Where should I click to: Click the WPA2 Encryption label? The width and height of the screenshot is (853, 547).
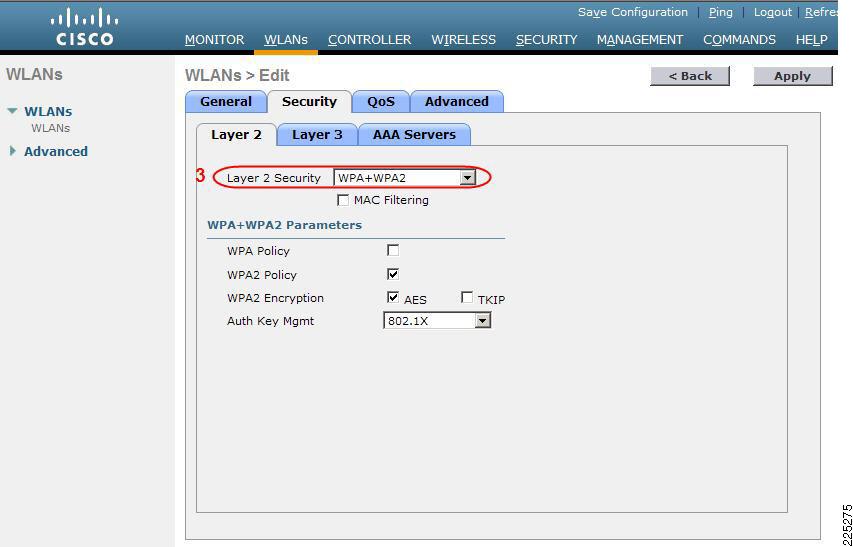pyautogui.click(x=275, y=298)
